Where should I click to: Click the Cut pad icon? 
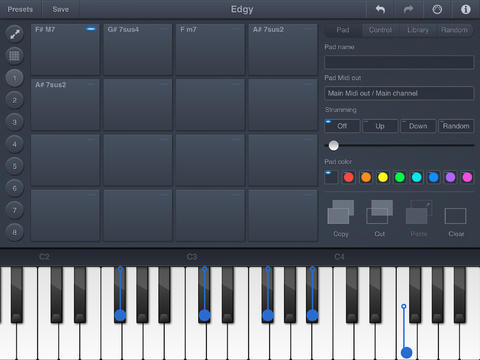pyautogui.click(x=379, y=212)
